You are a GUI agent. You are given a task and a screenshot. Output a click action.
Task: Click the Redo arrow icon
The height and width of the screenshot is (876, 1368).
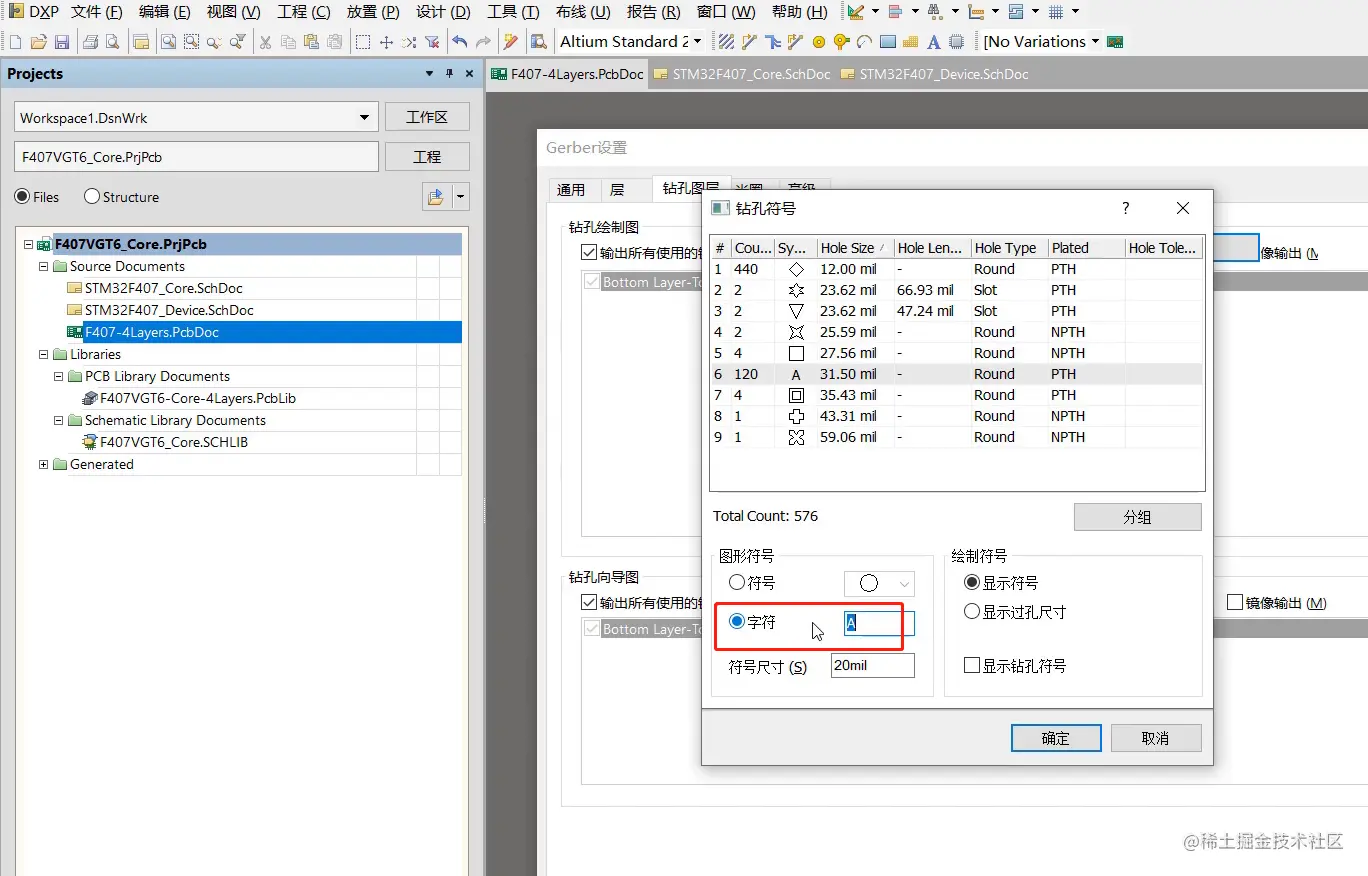pyautogui.click(x=483, y=42)
